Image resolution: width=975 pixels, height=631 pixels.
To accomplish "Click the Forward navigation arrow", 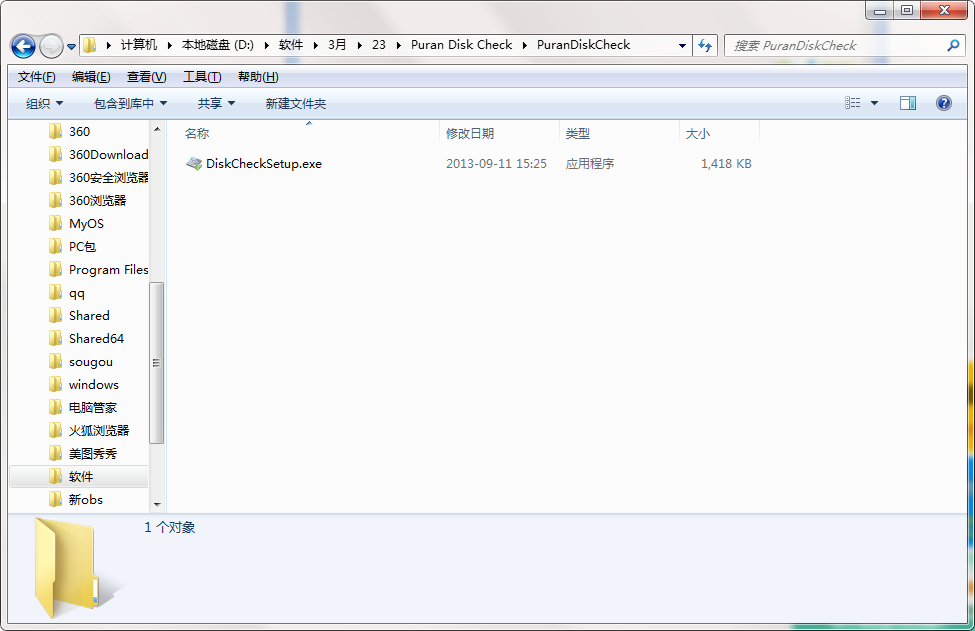I will click(x=51, y=46).
